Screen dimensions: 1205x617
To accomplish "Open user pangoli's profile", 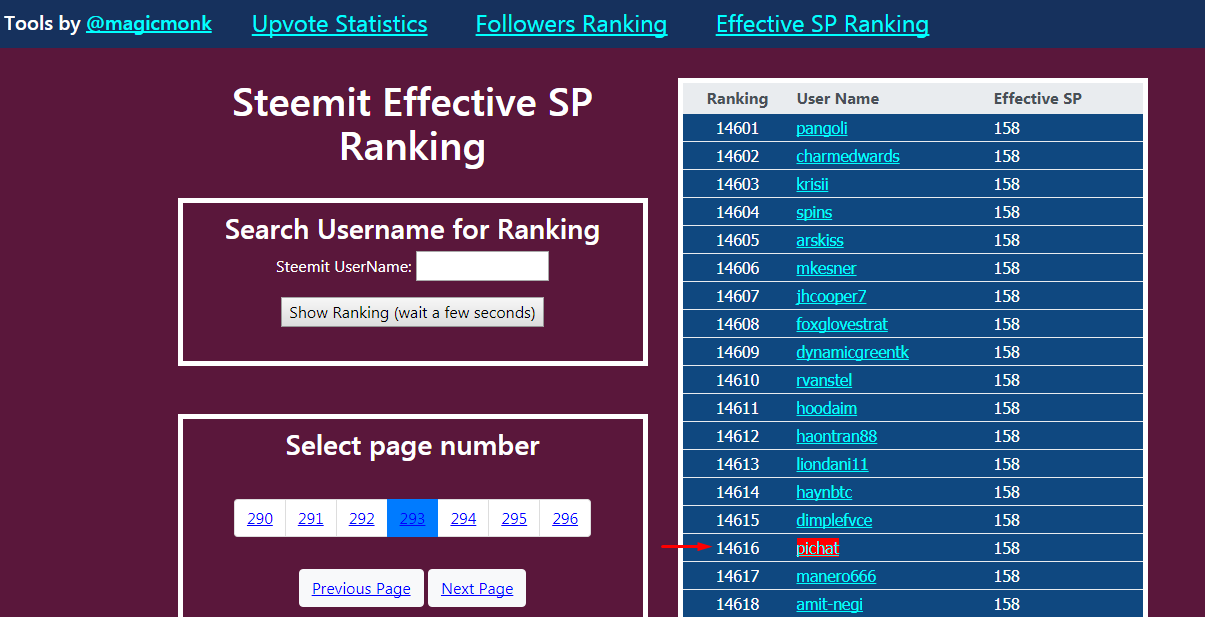I will coord(822,128).
